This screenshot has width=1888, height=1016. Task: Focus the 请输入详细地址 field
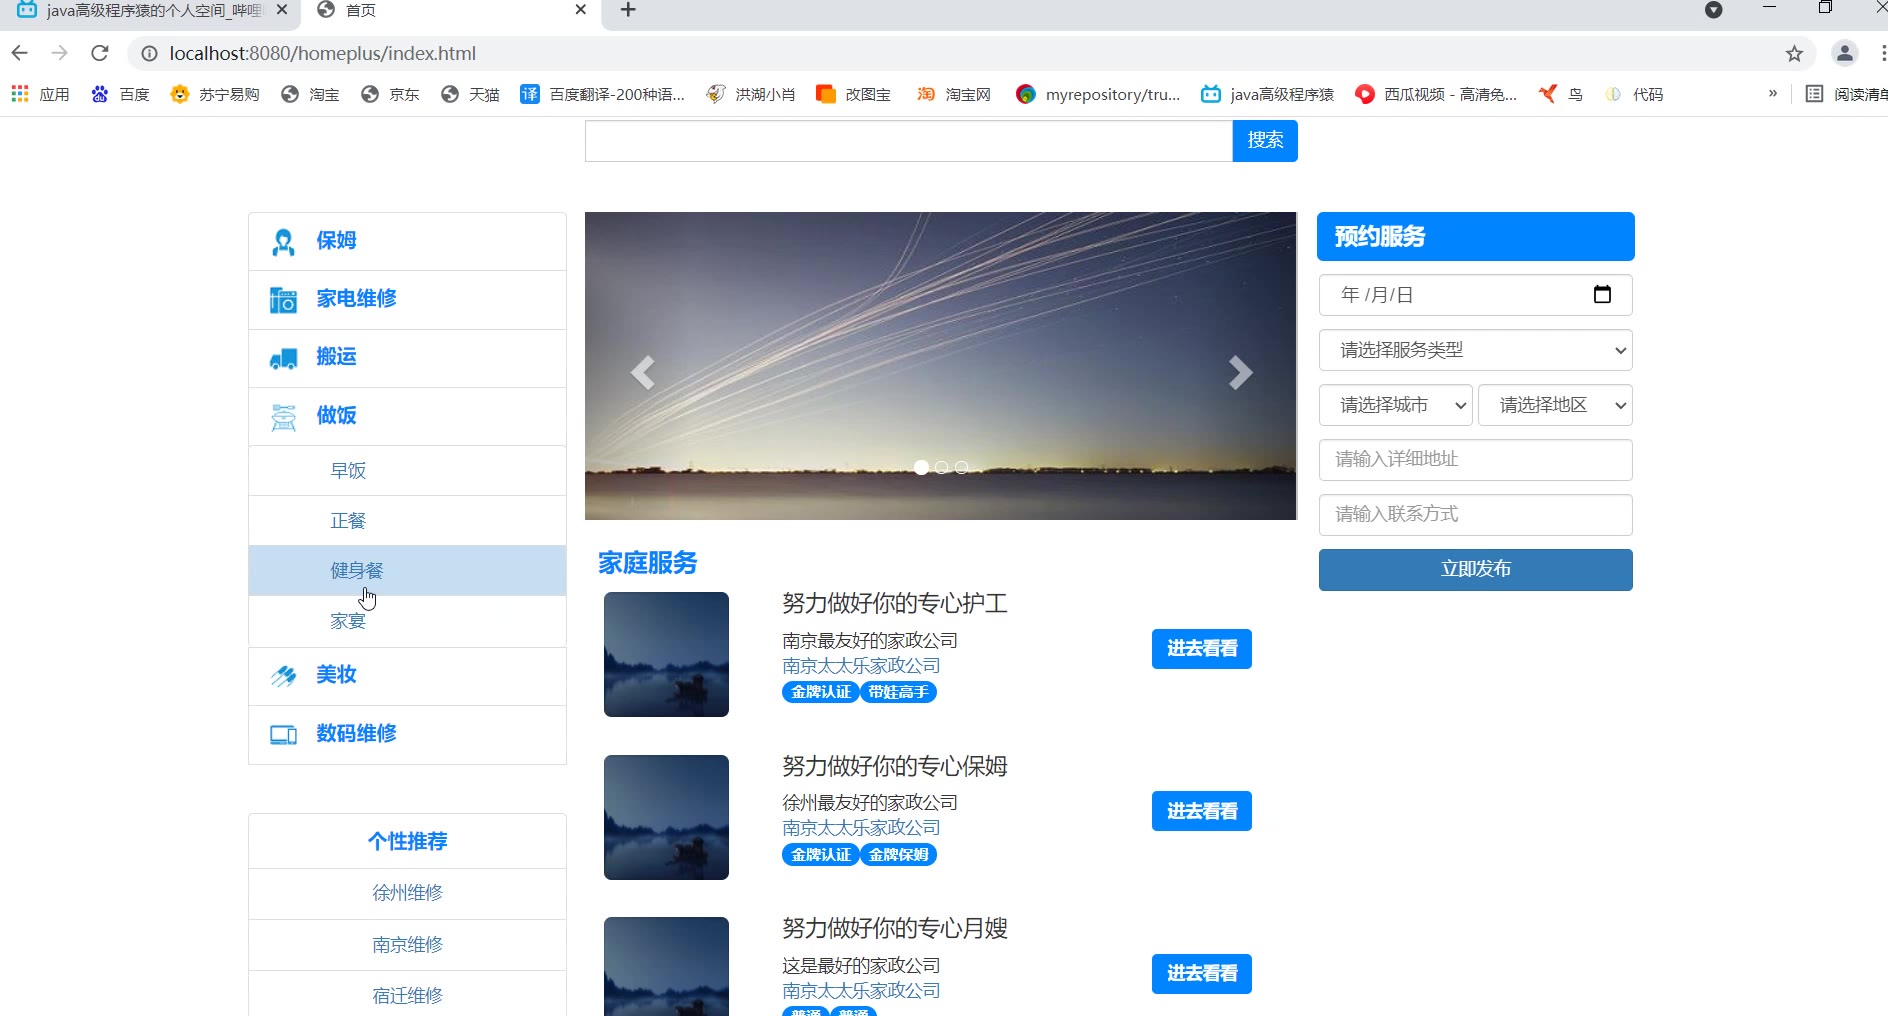pos(1475,460)
